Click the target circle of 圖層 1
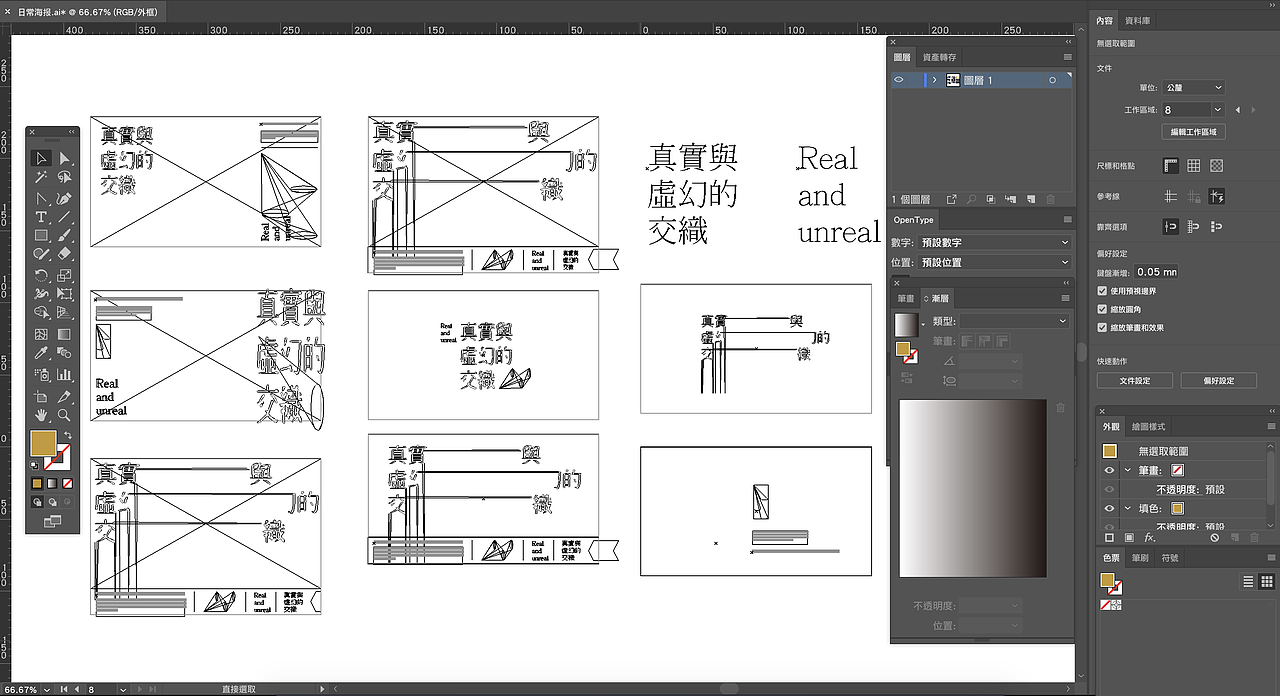The height and width of the screenshot is (696, 1280). [1053, 80]
